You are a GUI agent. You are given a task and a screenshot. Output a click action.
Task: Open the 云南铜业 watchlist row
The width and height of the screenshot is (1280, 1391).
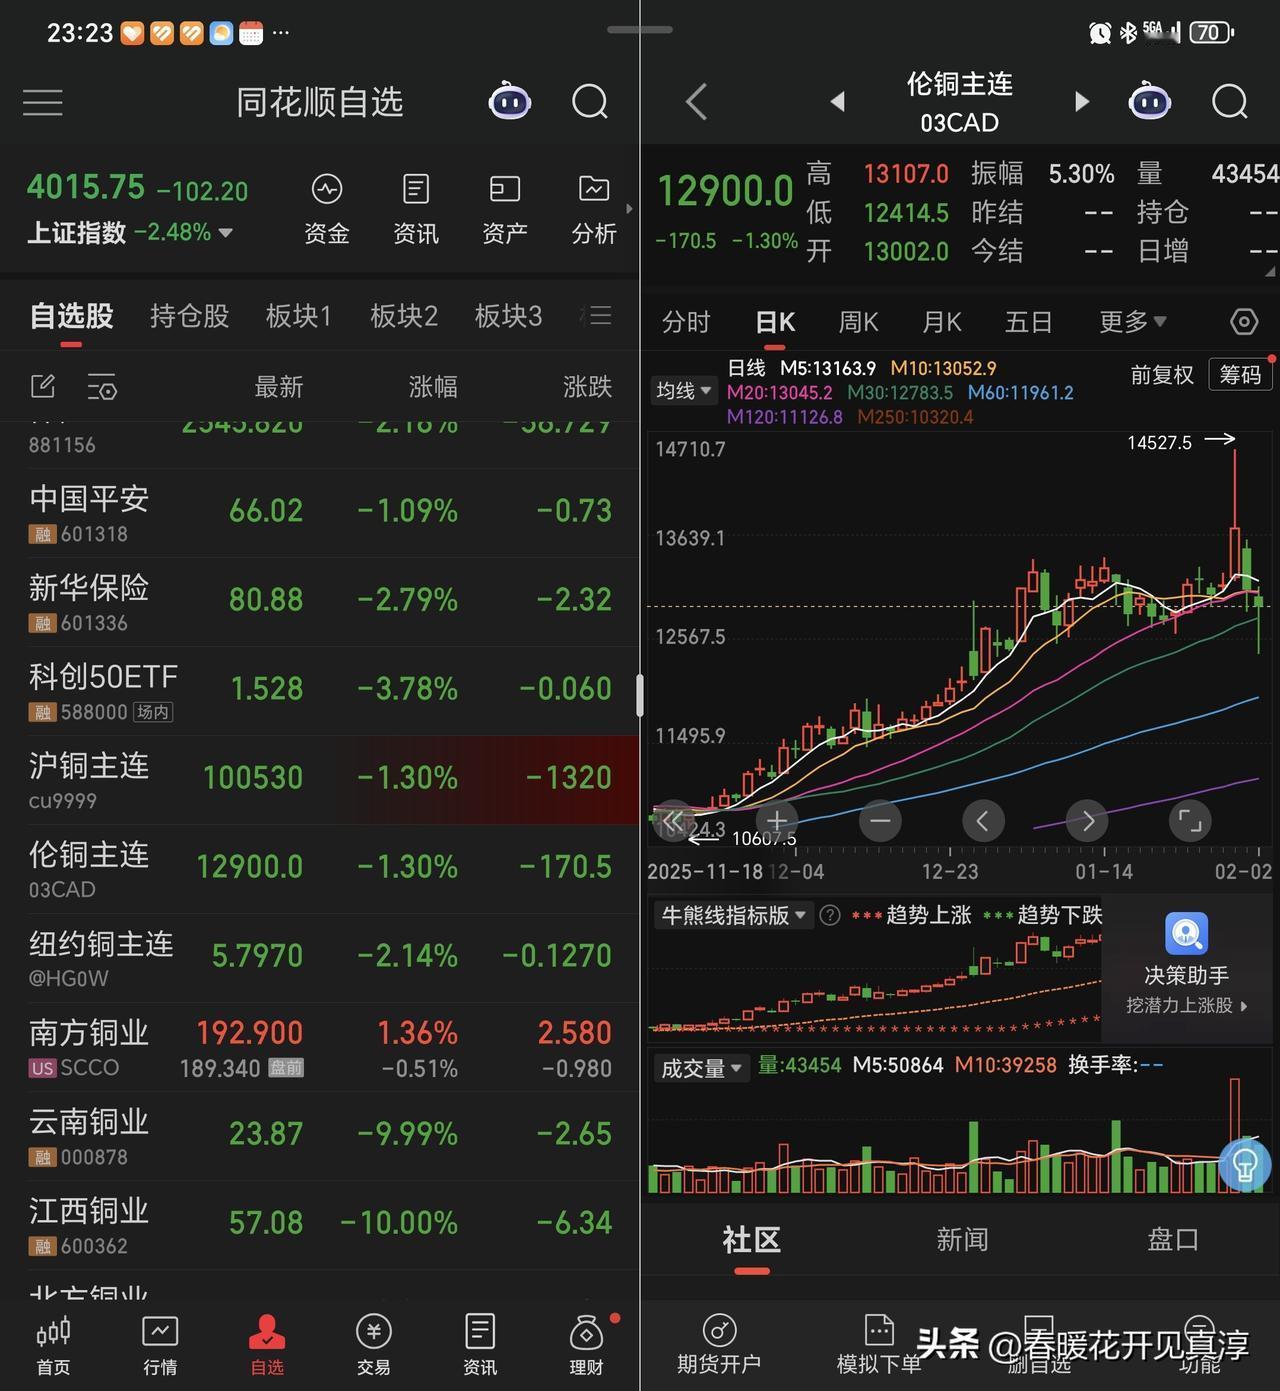coord(320,1136)
